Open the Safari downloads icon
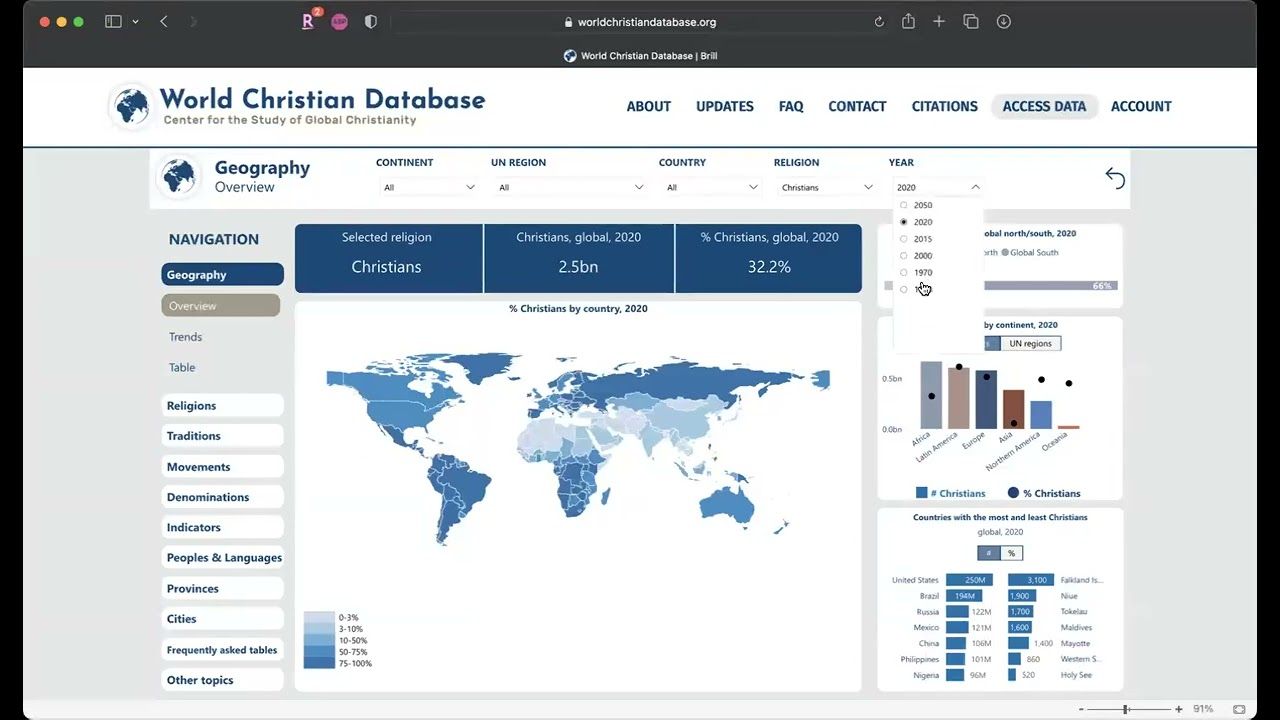The width and height of the screenshot is (1280, 720). (1003, 22)
